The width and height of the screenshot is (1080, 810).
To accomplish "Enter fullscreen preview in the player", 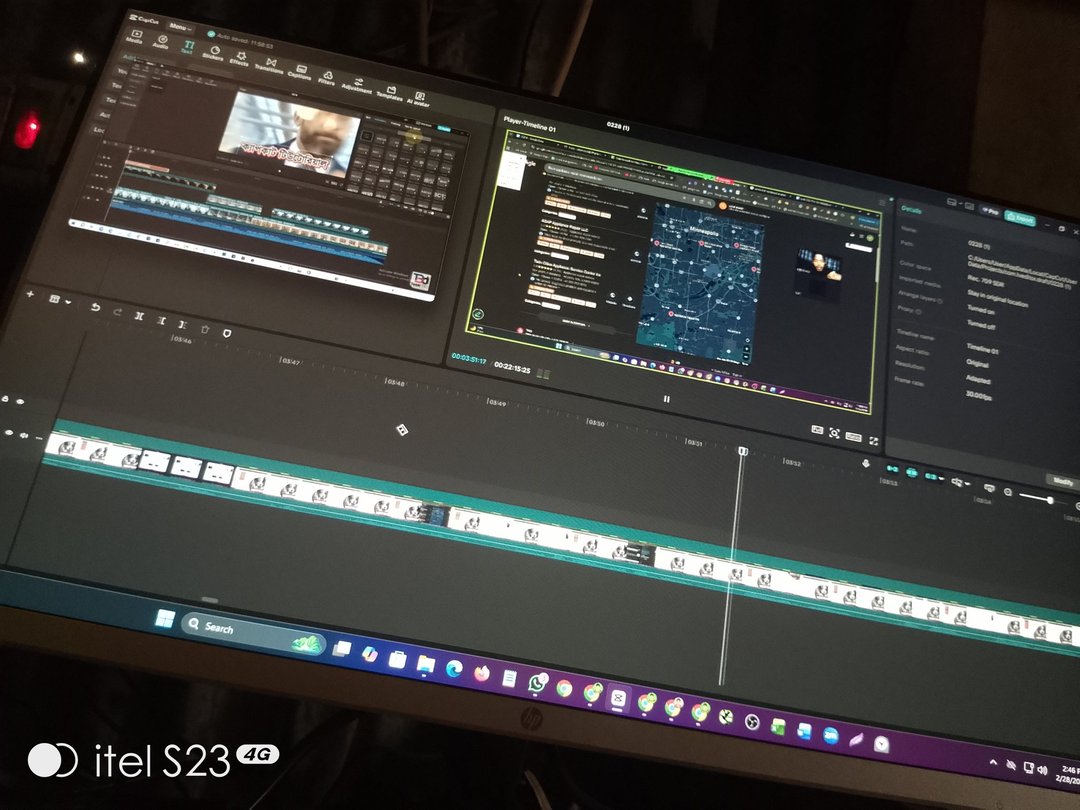I will (x=873, y=440).
